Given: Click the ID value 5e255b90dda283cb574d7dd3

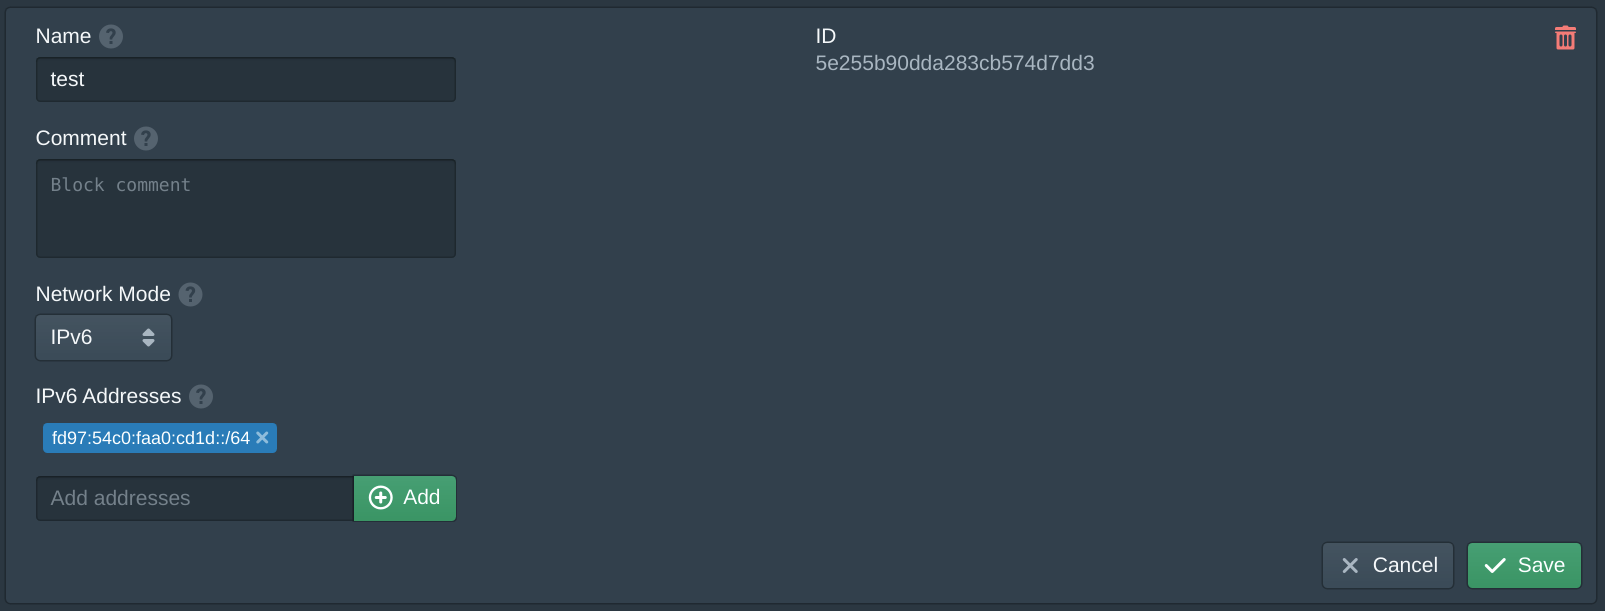Looking at the screenshot, I should coord(955,63).
